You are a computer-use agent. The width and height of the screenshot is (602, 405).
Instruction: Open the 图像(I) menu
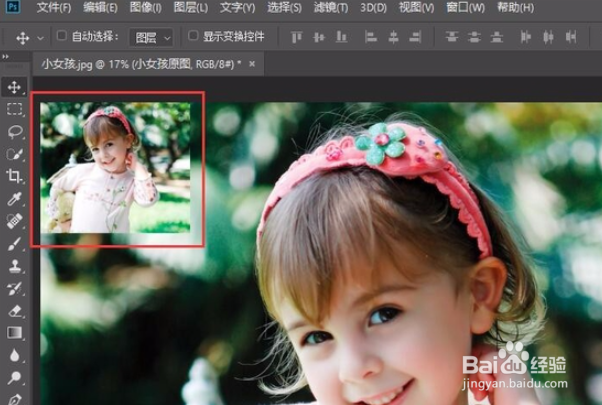click(x=146, y=8)
